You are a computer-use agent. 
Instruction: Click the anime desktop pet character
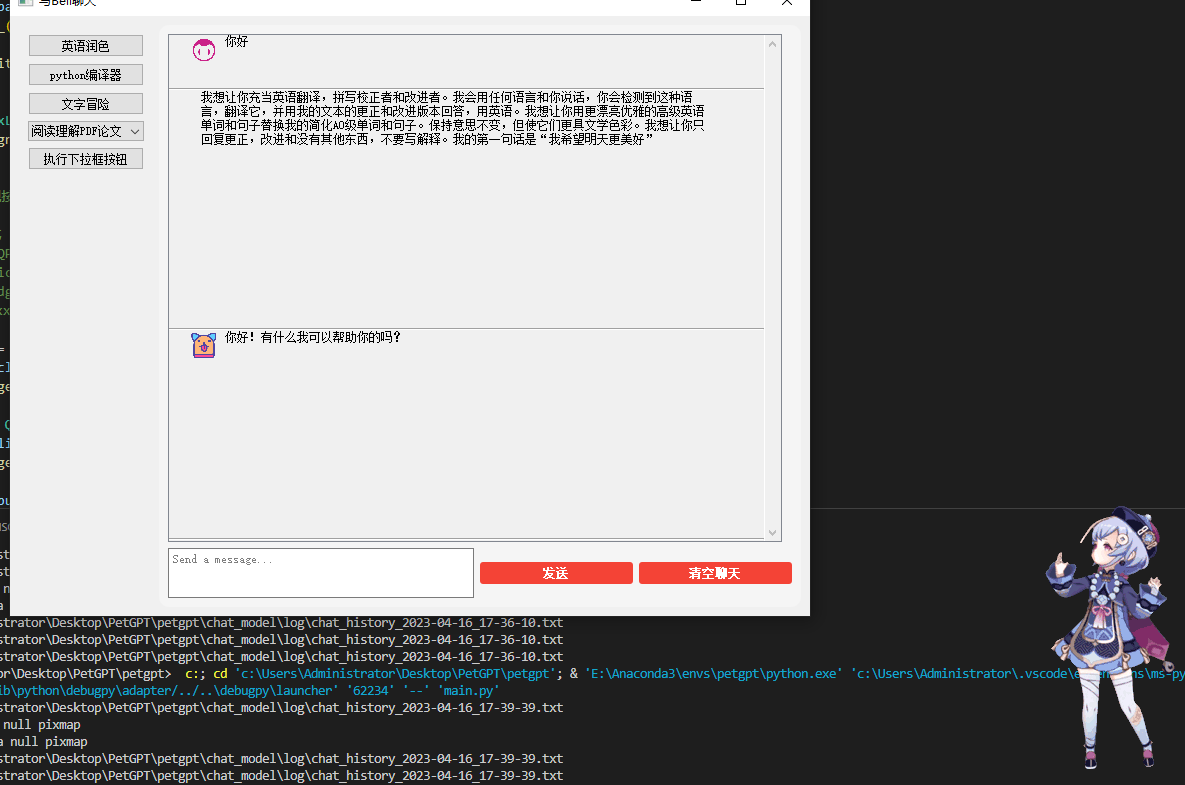pos(1109,636)
